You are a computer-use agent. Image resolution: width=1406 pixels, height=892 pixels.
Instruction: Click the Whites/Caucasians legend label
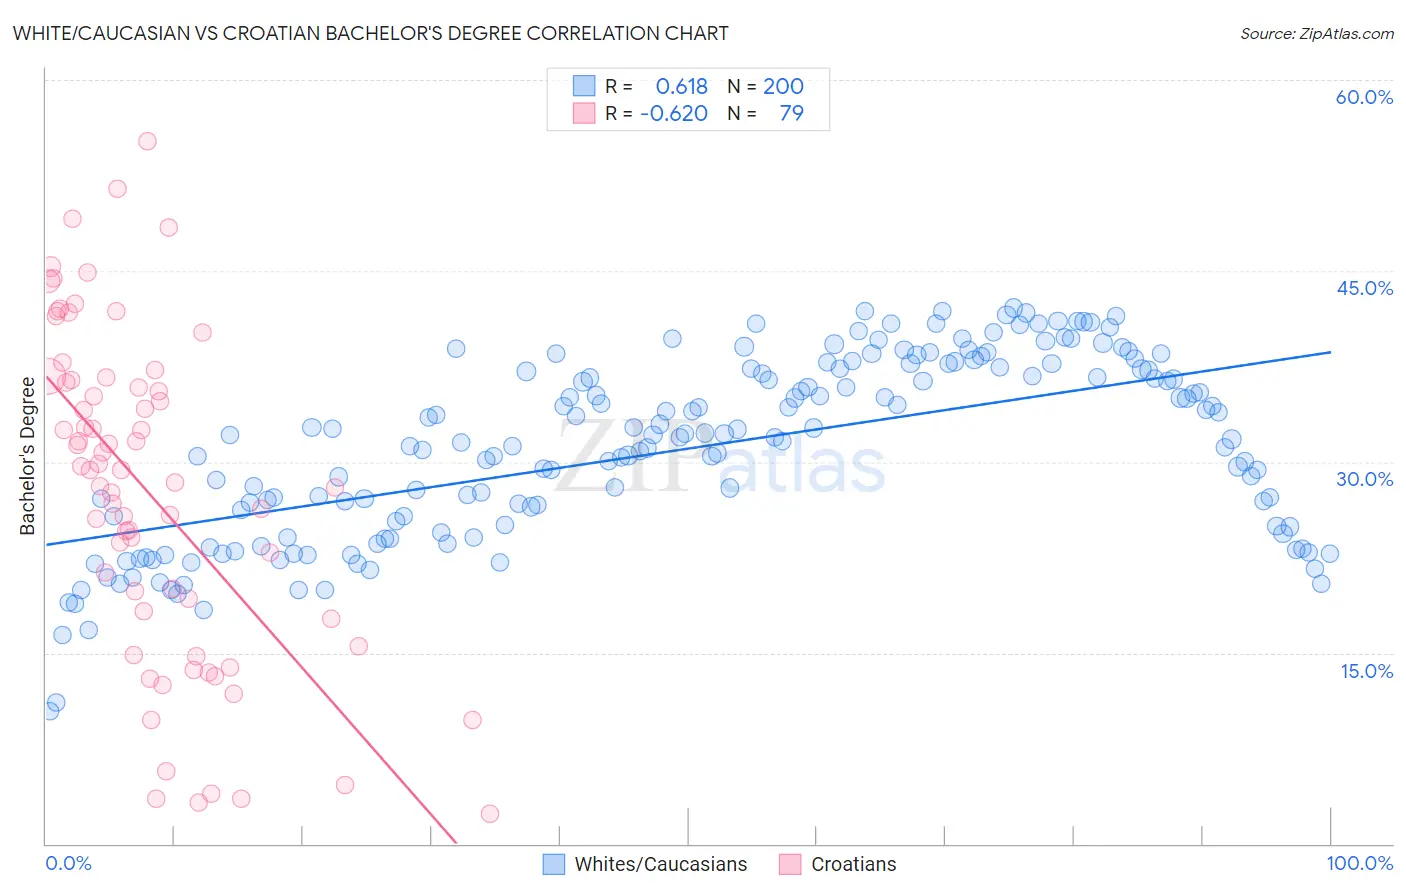click(660, 864)
